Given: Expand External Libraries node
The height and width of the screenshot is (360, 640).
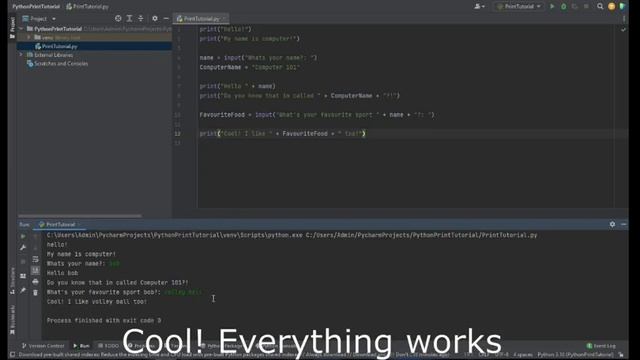Looking at the screenshot, I should click(x=21, y=55).
